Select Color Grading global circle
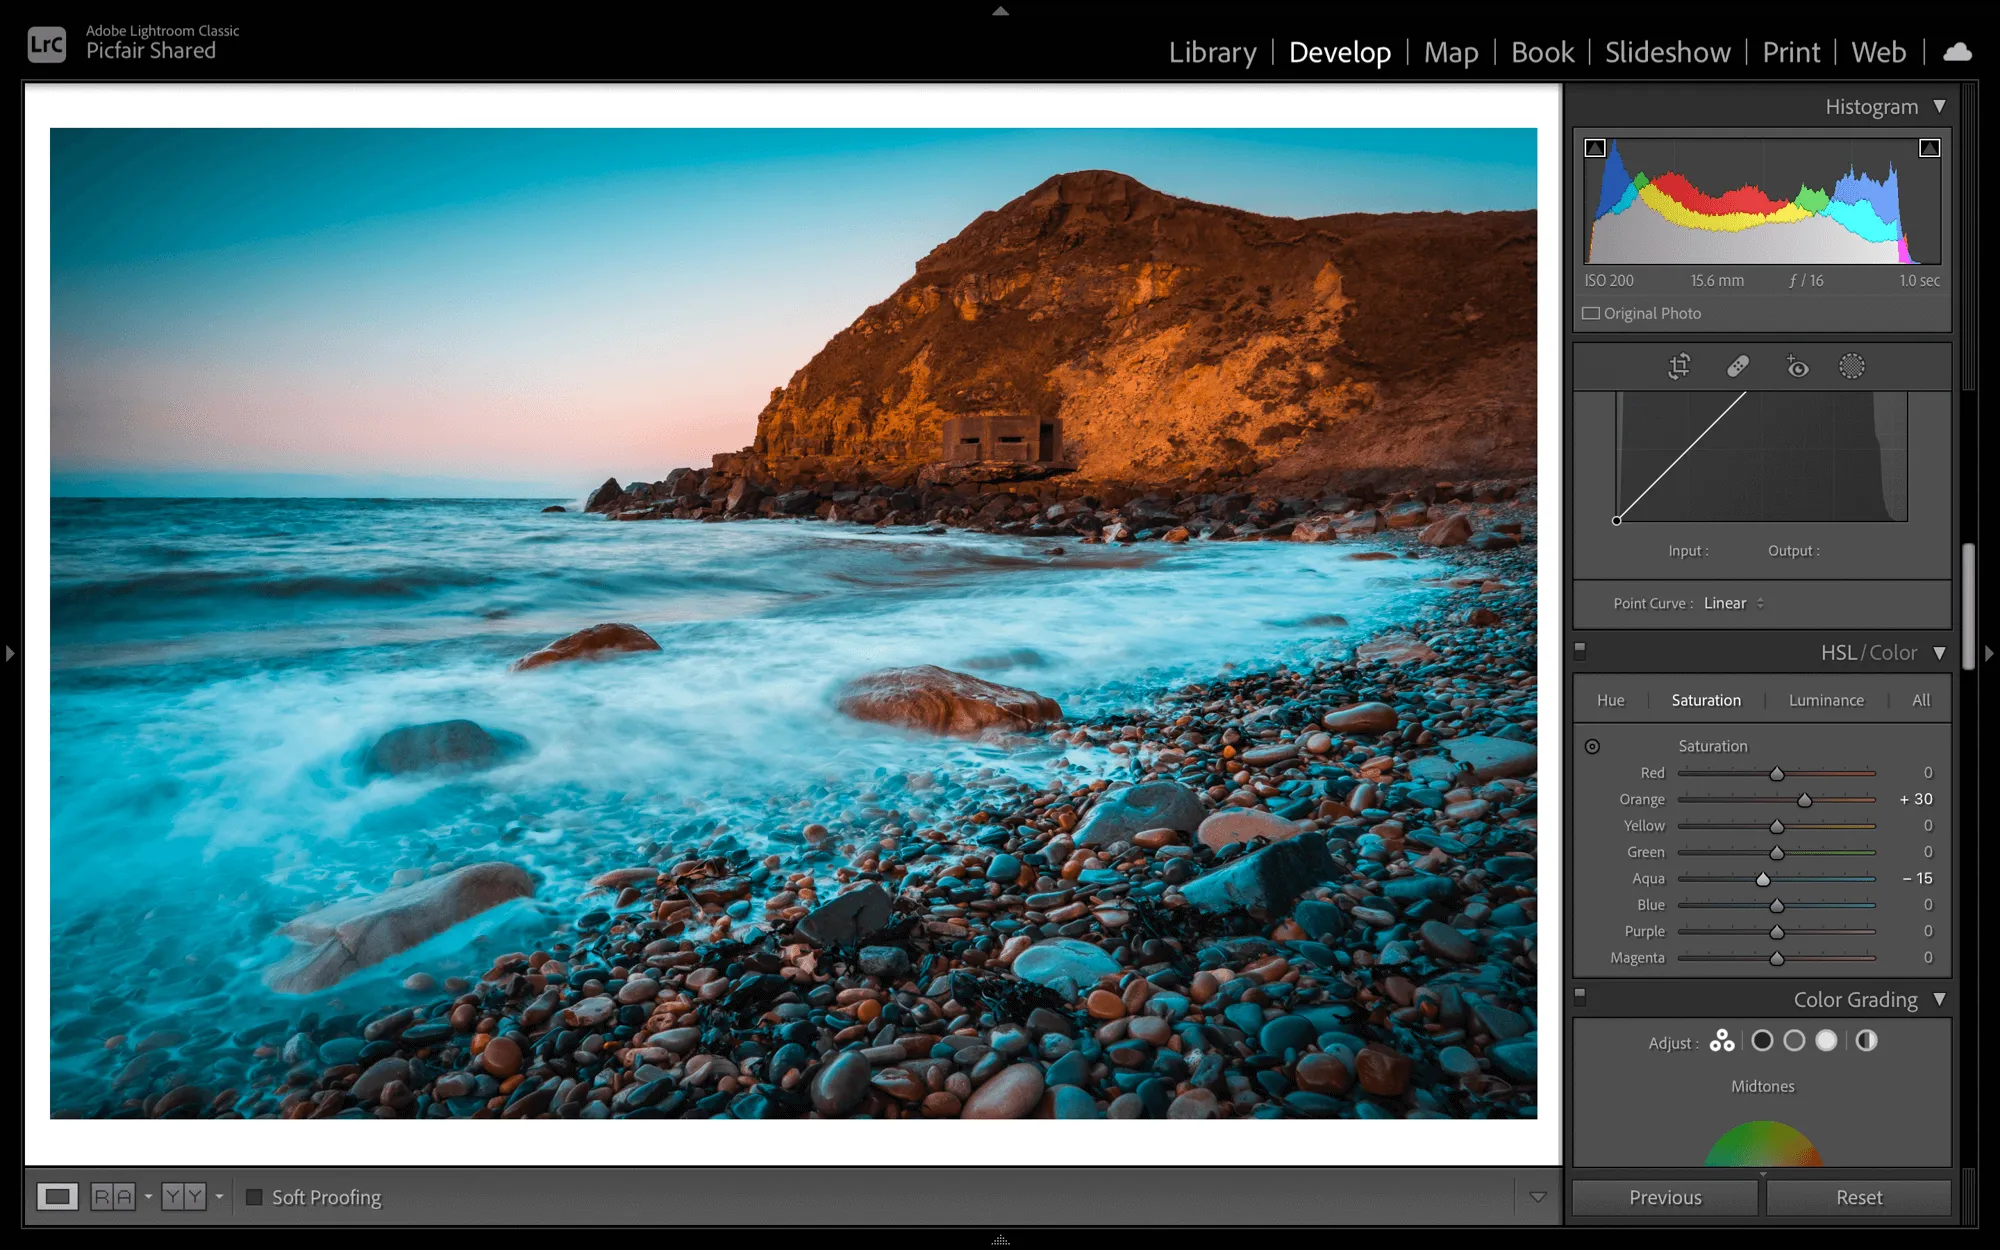2000x1250 pixels. [1866, 1041]
